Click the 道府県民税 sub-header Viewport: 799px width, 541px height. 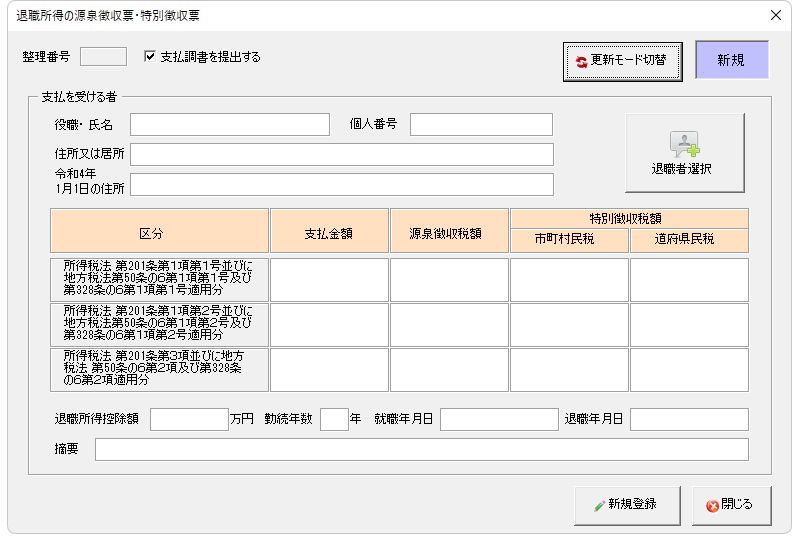click(x=689, y=240)
